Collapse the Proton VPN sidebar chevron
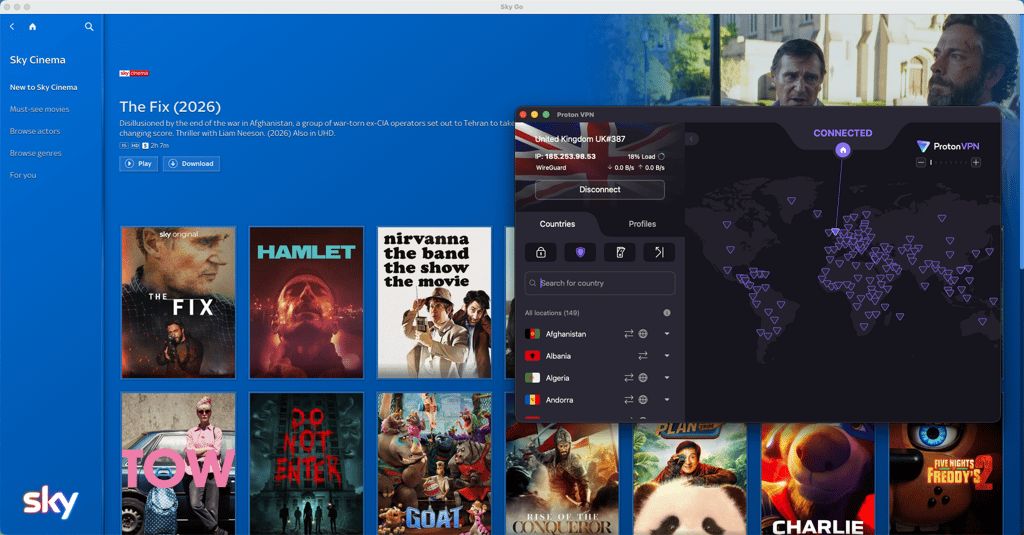 tap(692, 139)
